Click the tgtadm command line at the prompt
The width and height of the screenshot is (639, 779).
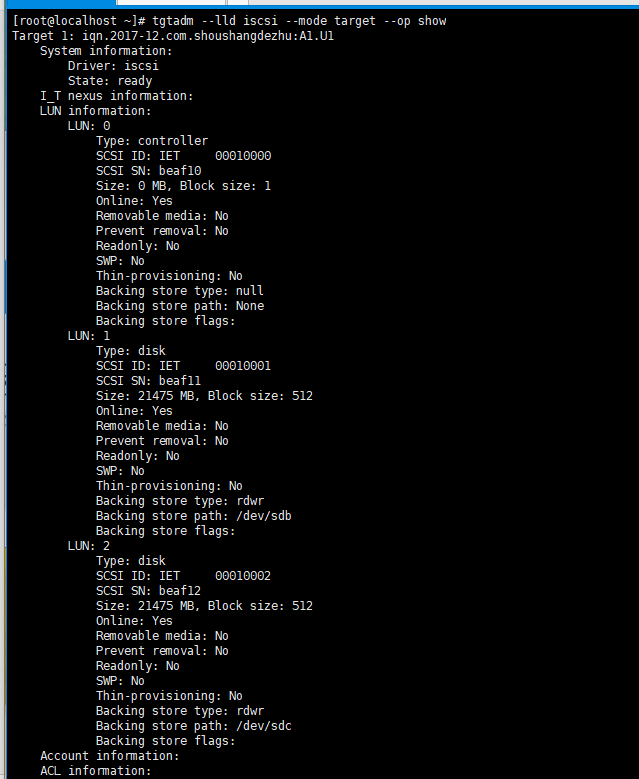click(x=229, y=21)
